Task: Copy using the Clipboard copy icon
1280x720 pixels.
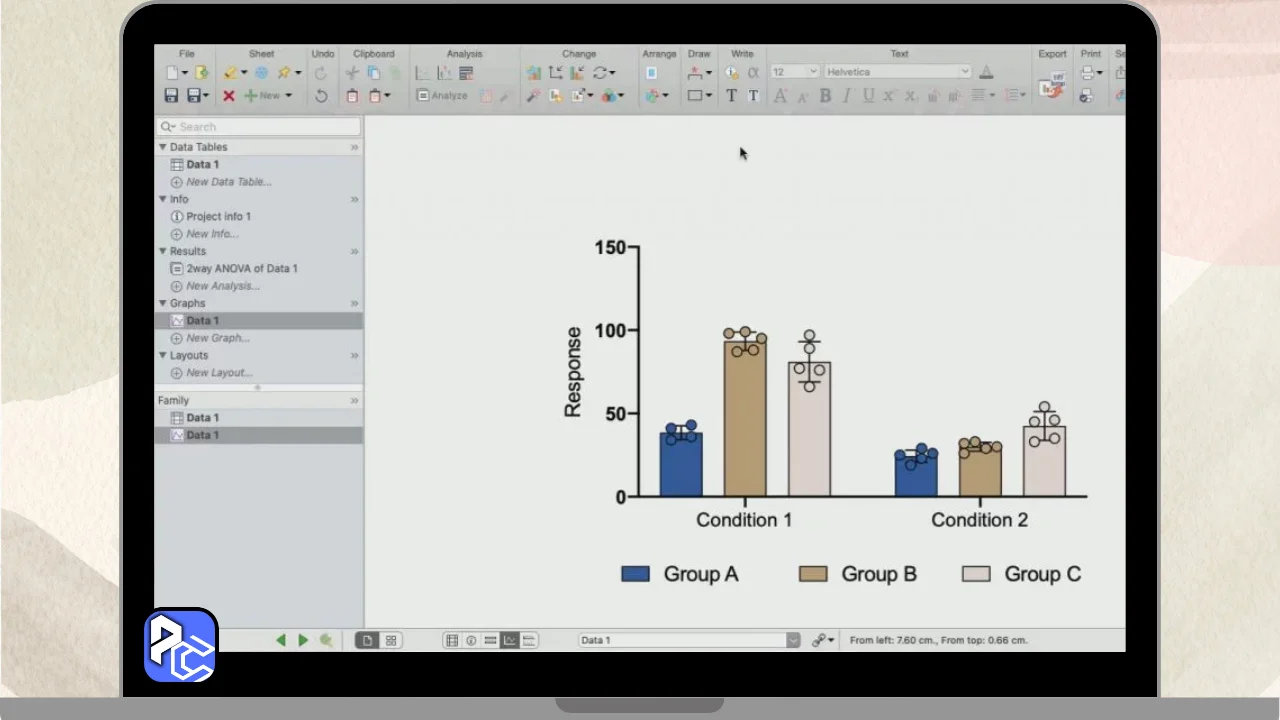Action: (374, 73)
